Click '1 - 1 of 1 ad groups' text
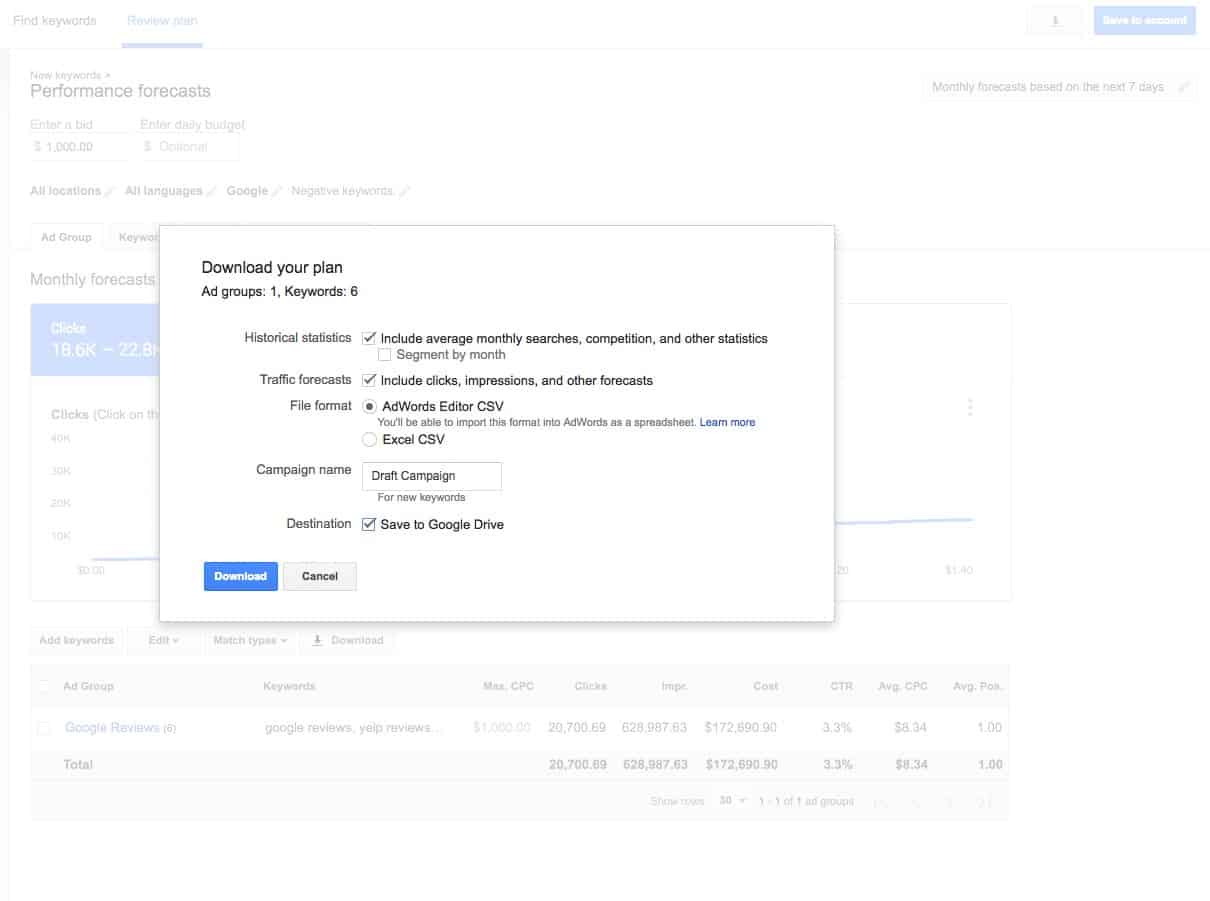 click(807, 801)
